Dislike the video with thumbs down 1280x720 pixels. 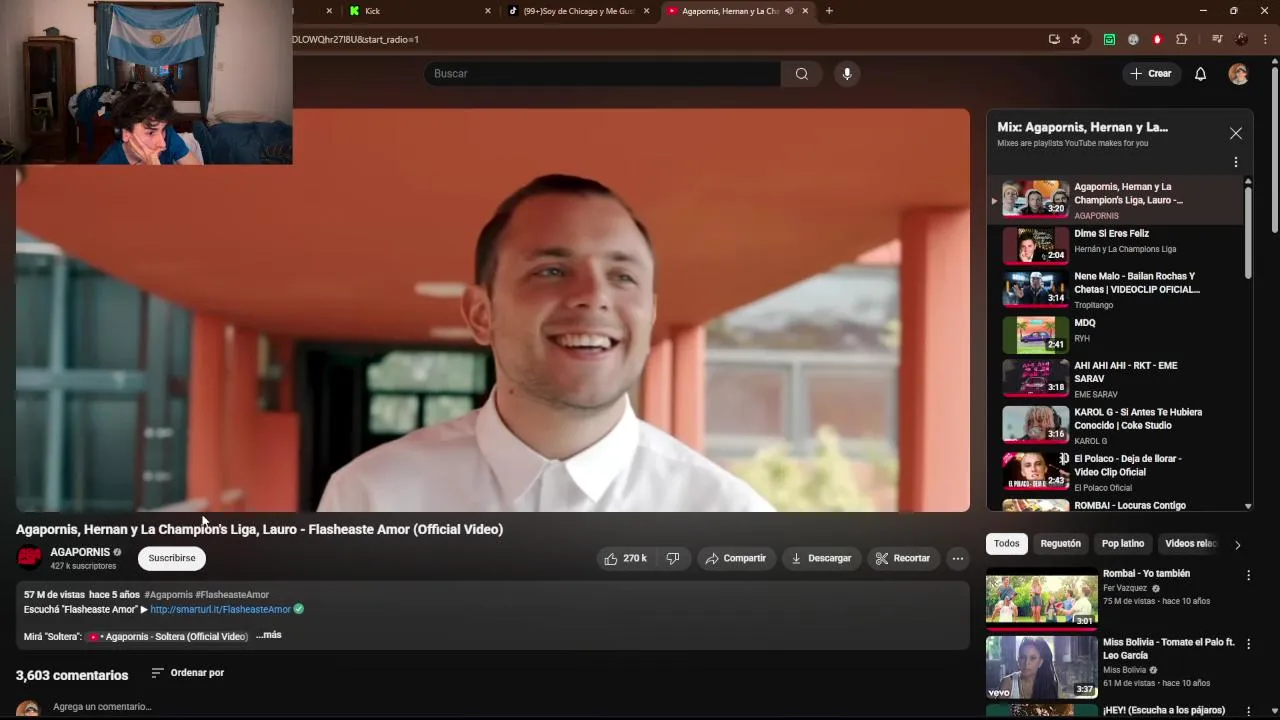(x=673, y=558)
